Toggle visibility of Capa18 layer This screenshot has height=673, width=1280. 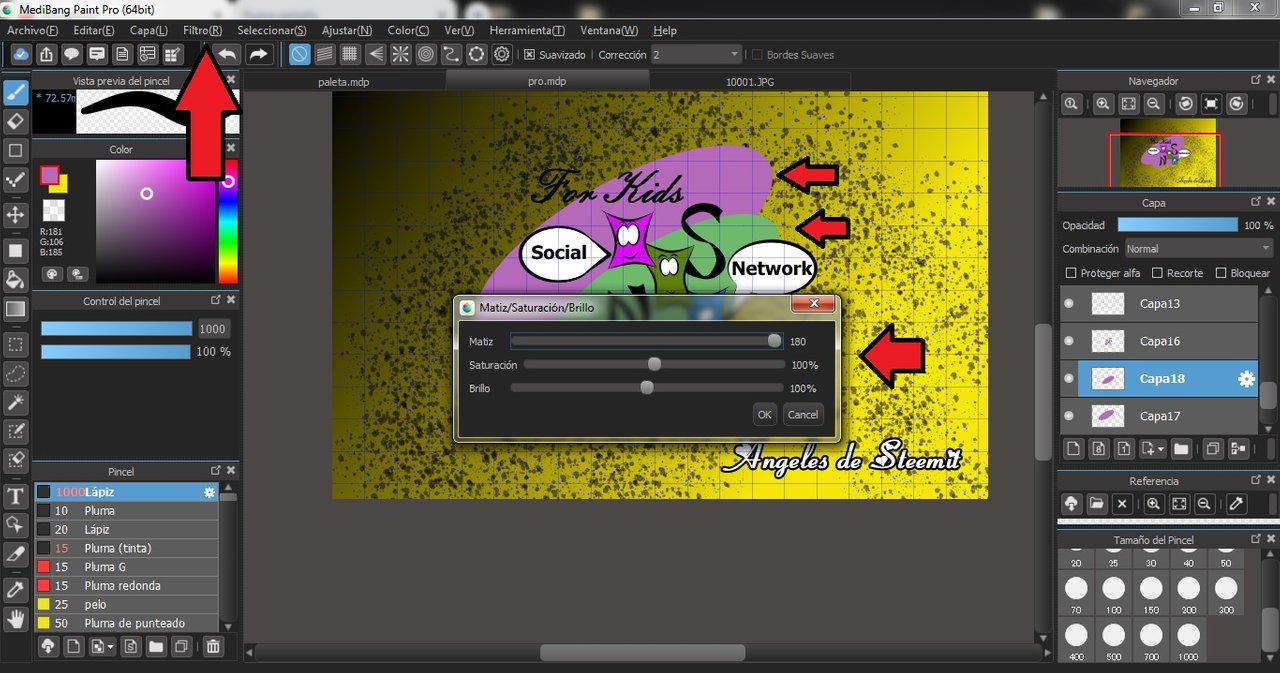1069,379
